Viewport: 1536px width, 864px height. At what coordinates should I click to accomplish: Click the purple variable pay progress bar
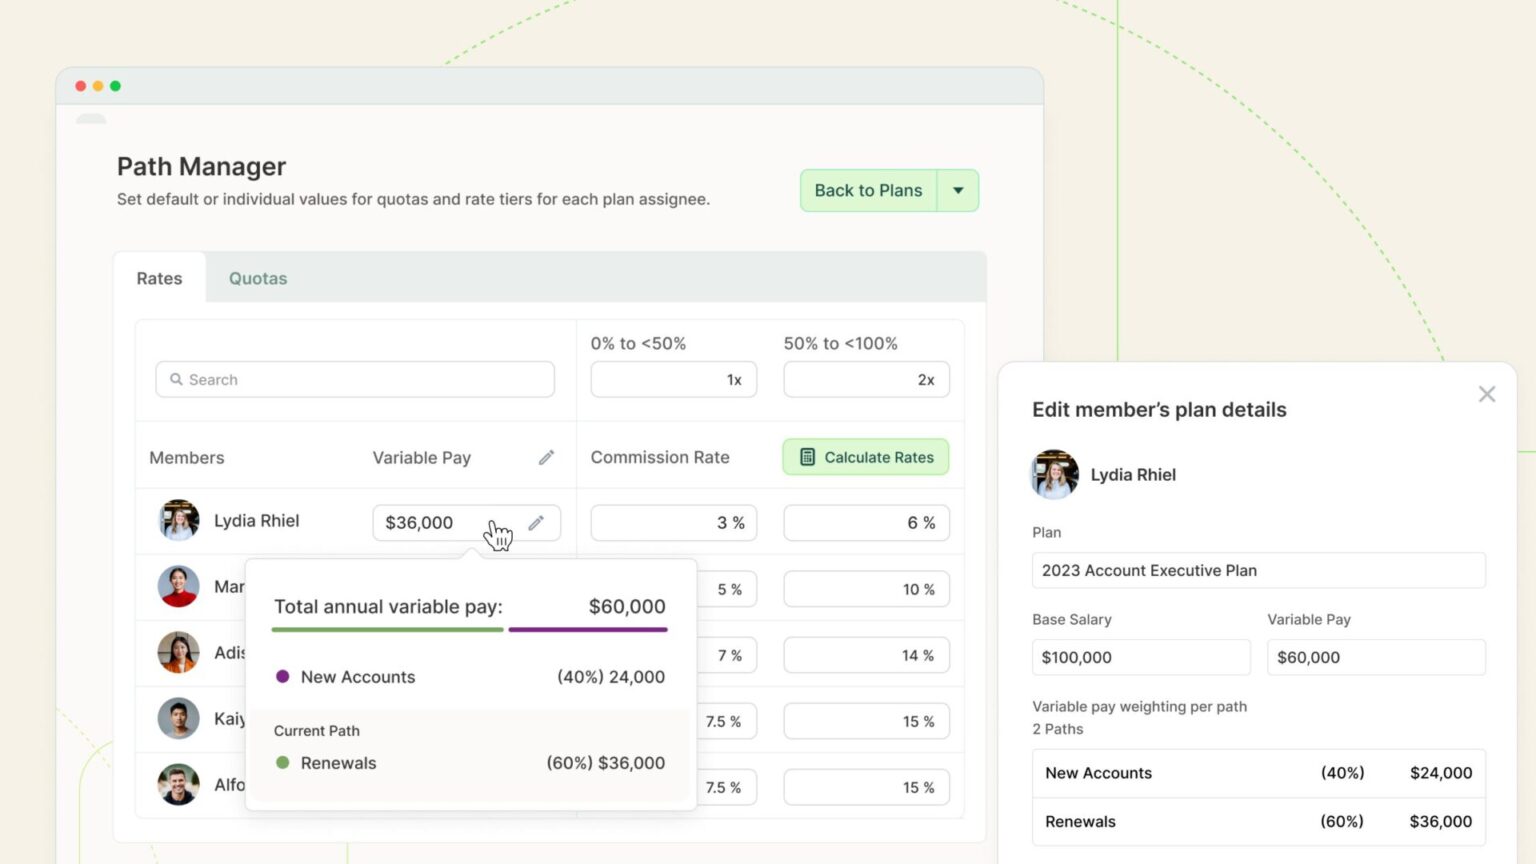[588, 630]
